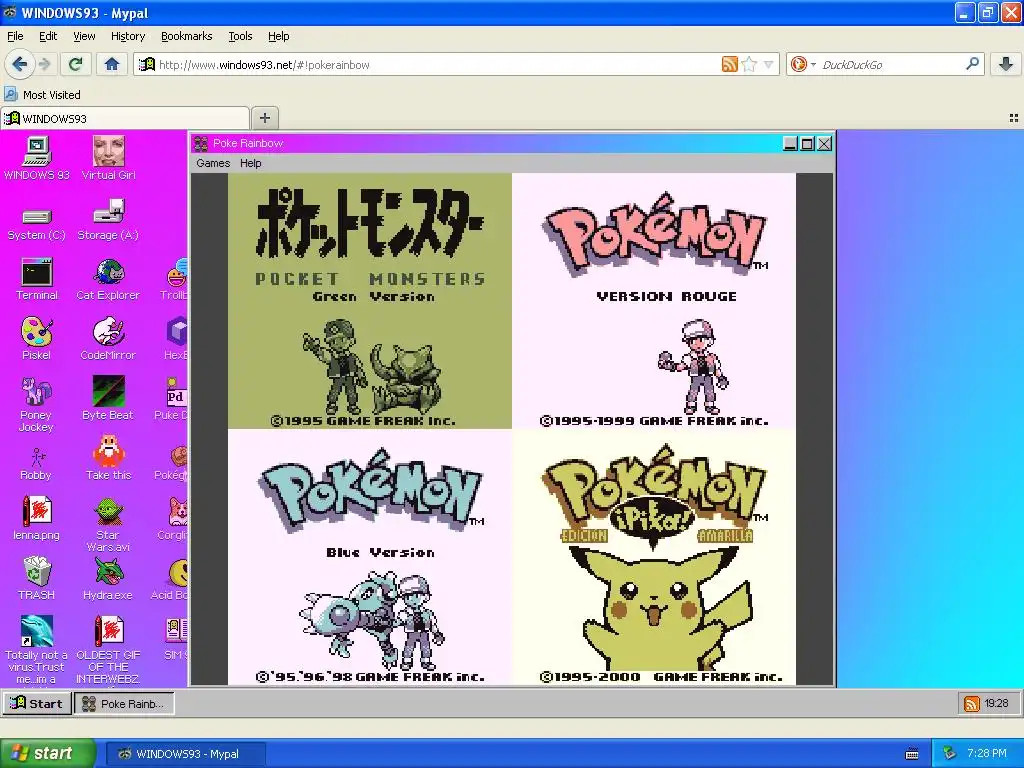The image size is (1024, 768).
Task: Open the Totally not a virus dolphin icon
Action: [37, 650]
